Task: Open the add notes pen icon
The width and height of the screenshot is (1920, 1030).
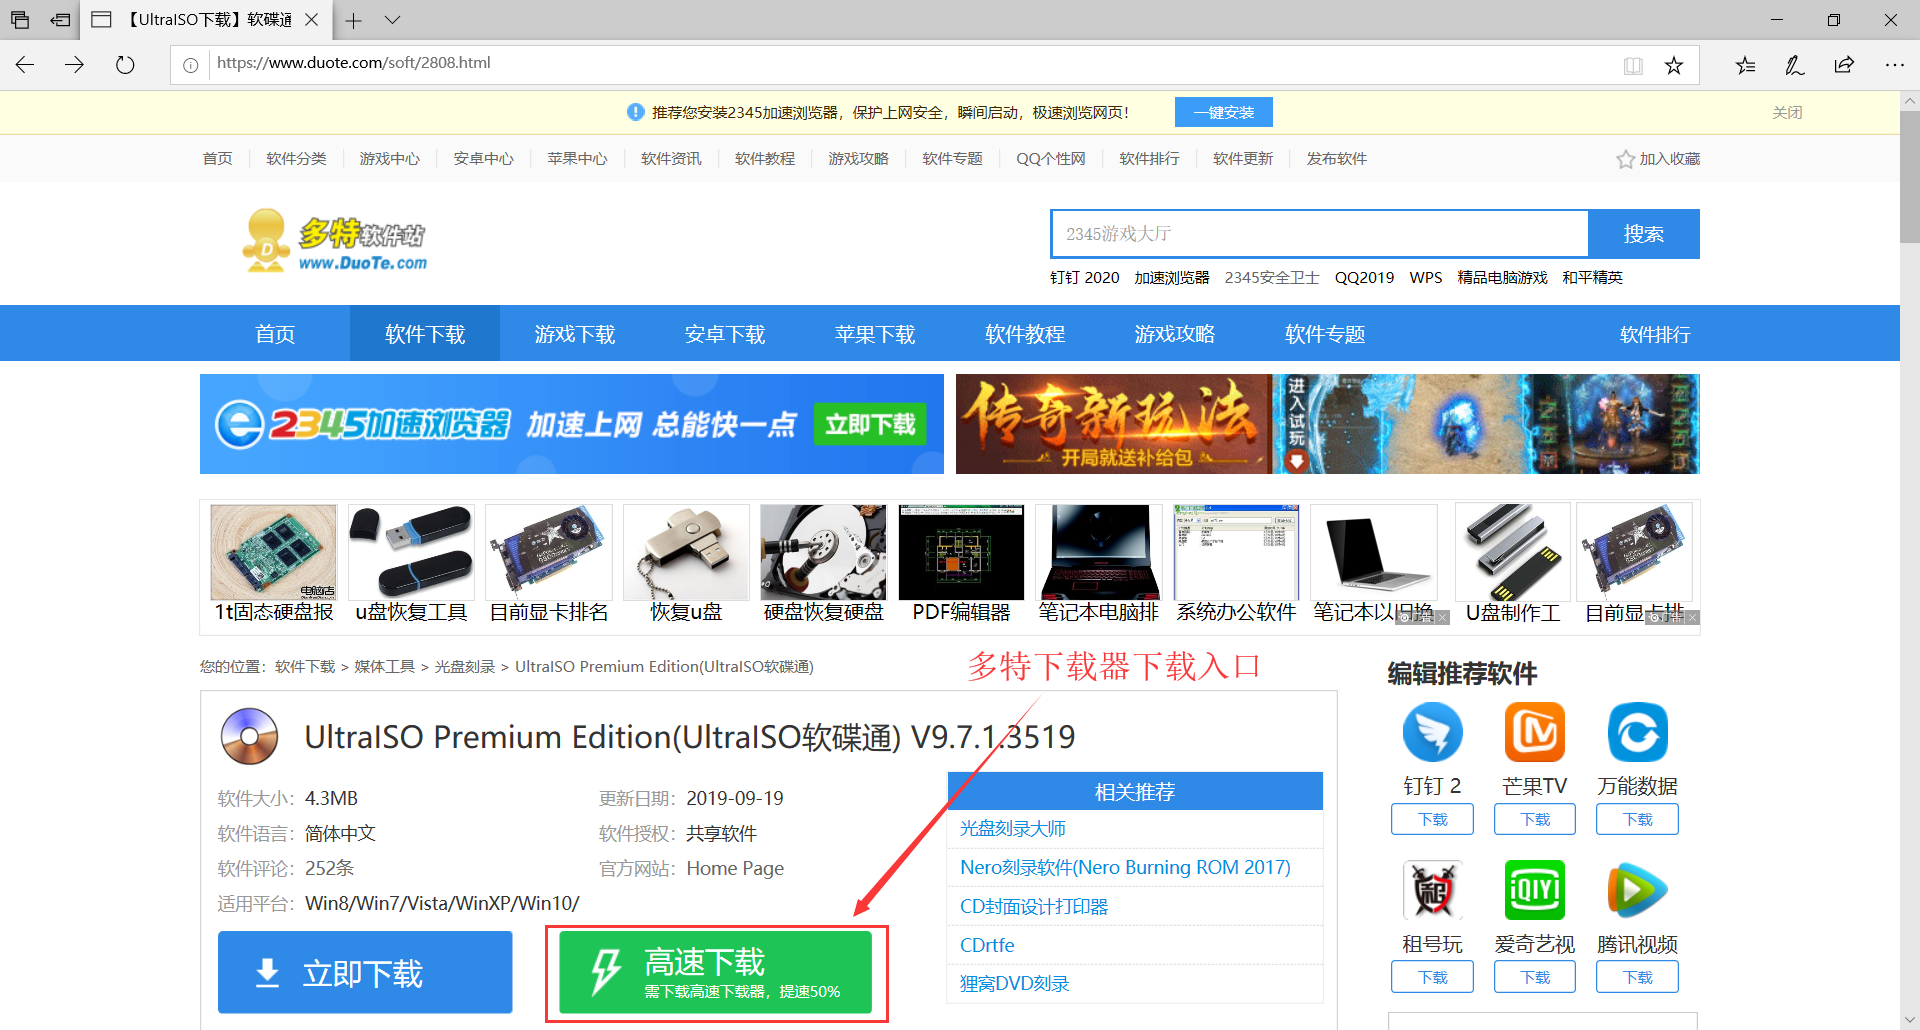Action: (1794, 65)
